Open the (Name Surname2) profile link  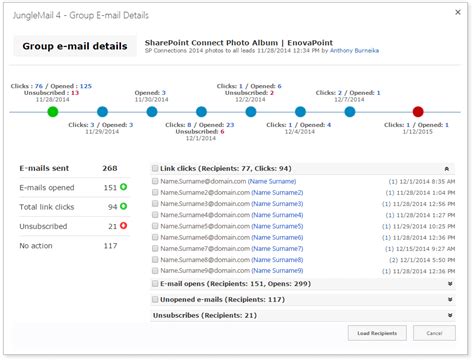click(277, 193)
